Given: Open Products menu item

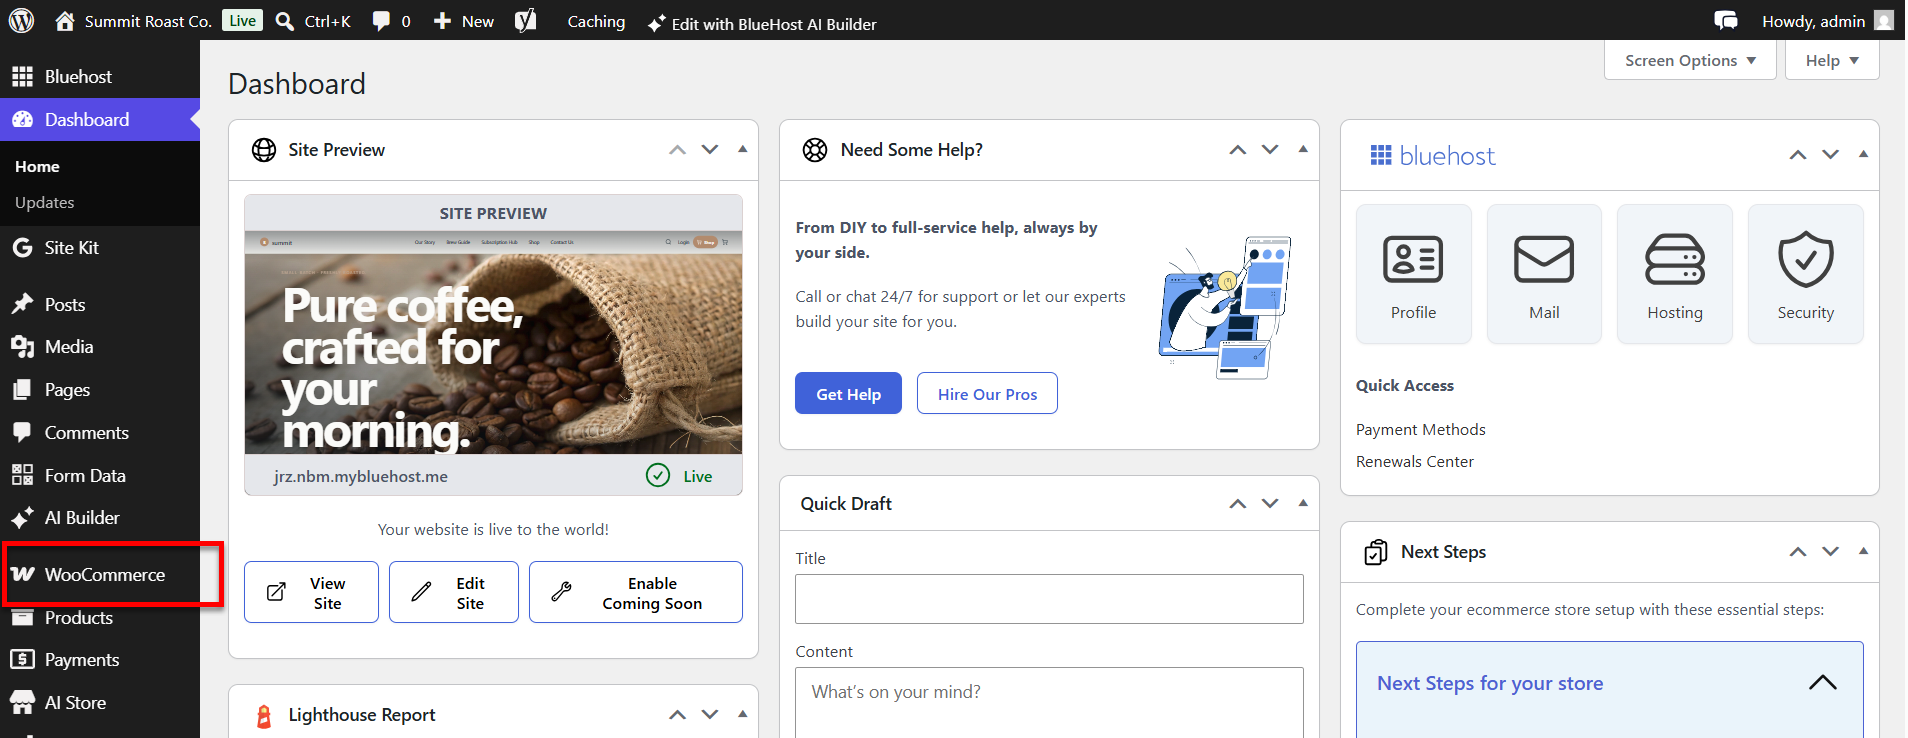Looking at the screenshot, I should (x=100, y=618).
